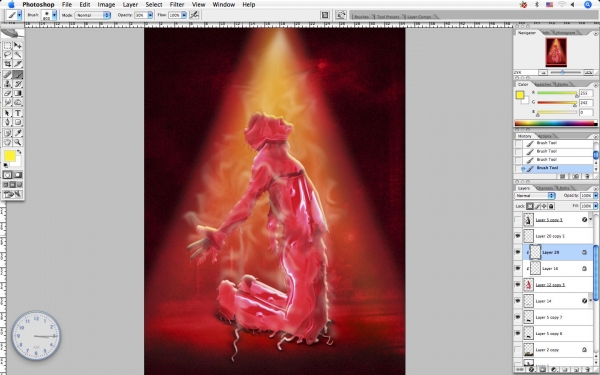This screenshot has width=600, height=375.
Task: Select the Brush tool in toolbox
Action: tap(18, 75)
